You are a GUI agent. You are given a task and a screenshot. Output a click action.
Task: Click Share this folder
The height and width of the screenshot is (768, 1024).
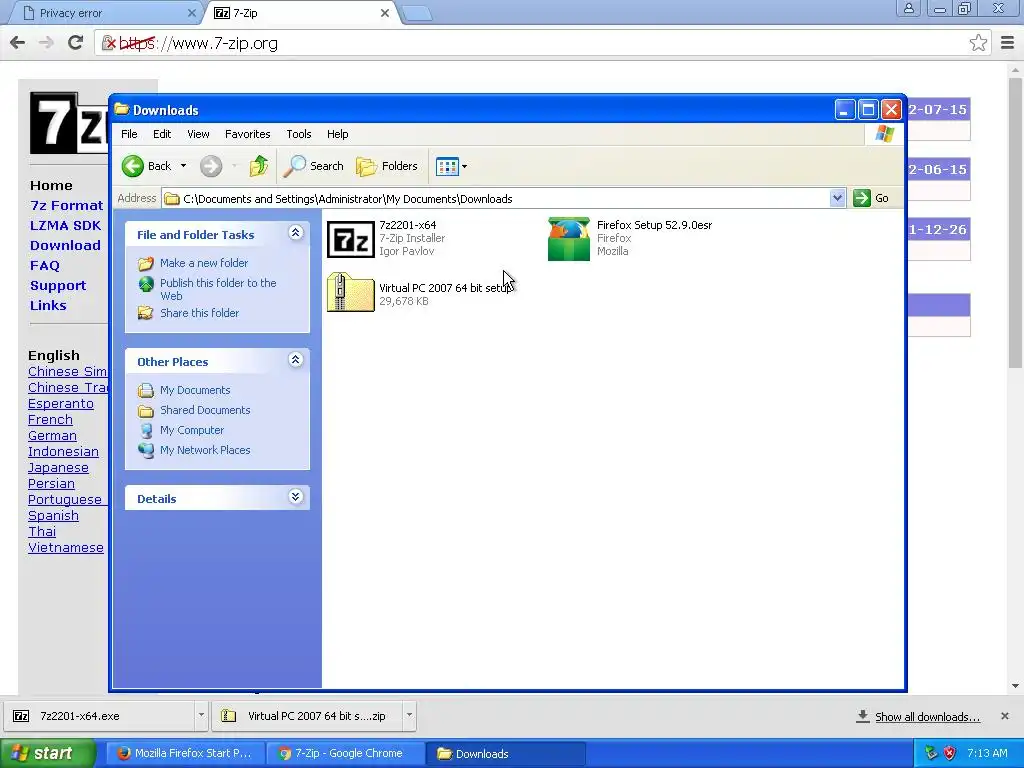[199, 313]
